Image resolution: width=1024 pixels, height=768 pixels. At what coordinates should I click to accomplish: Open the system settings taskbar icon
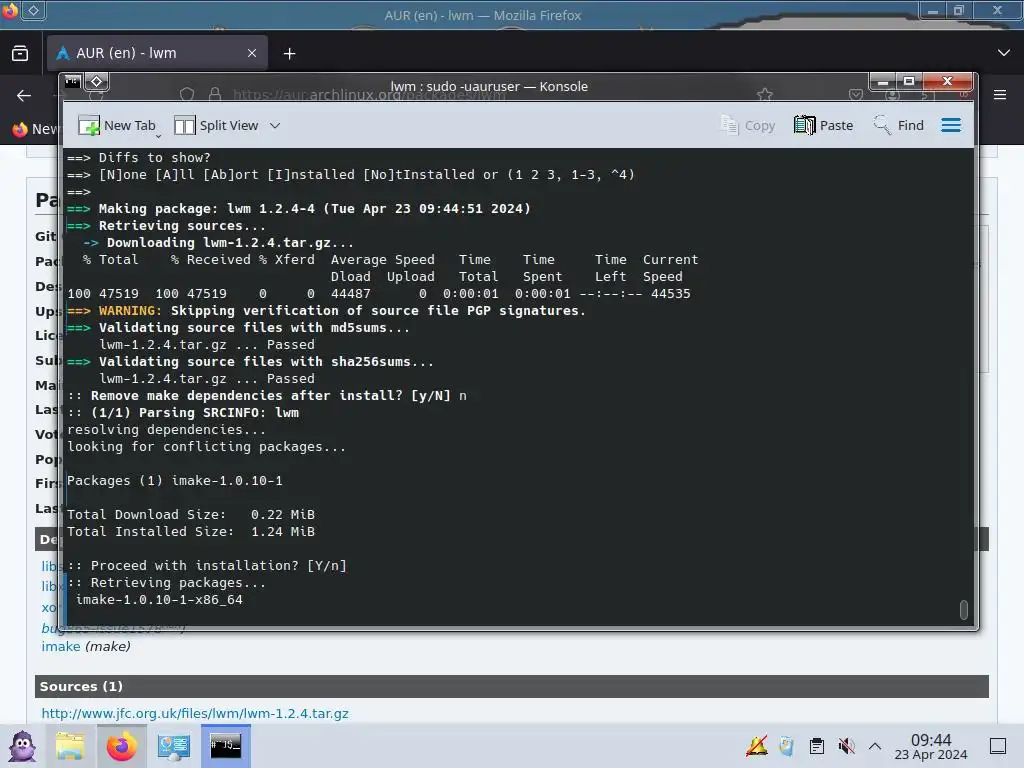[x=173, y=746]
